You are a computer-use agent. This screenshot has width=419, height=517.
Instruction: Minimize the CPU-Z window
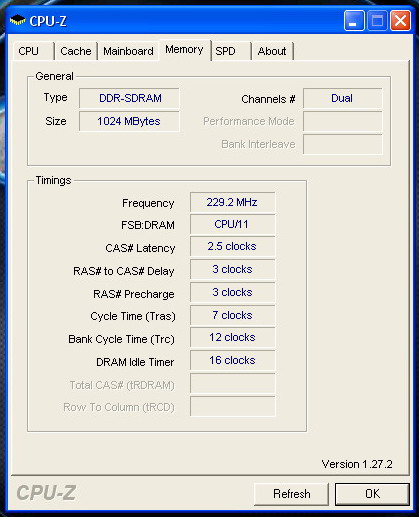354,21
